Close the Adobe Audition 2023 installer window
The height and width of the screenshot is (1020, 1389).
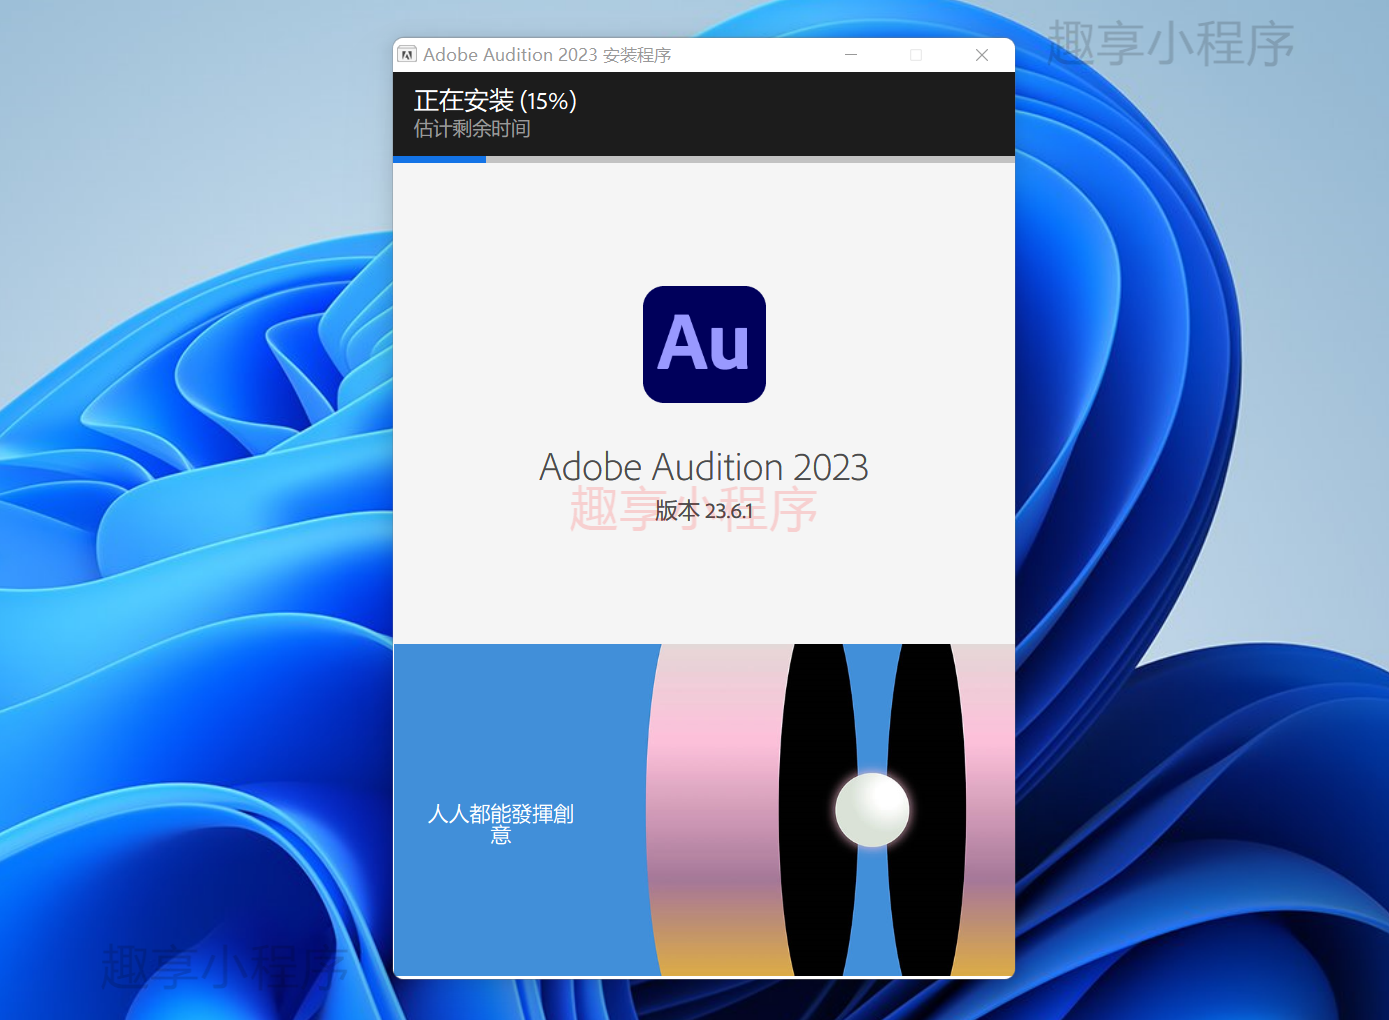pos(982,55)
